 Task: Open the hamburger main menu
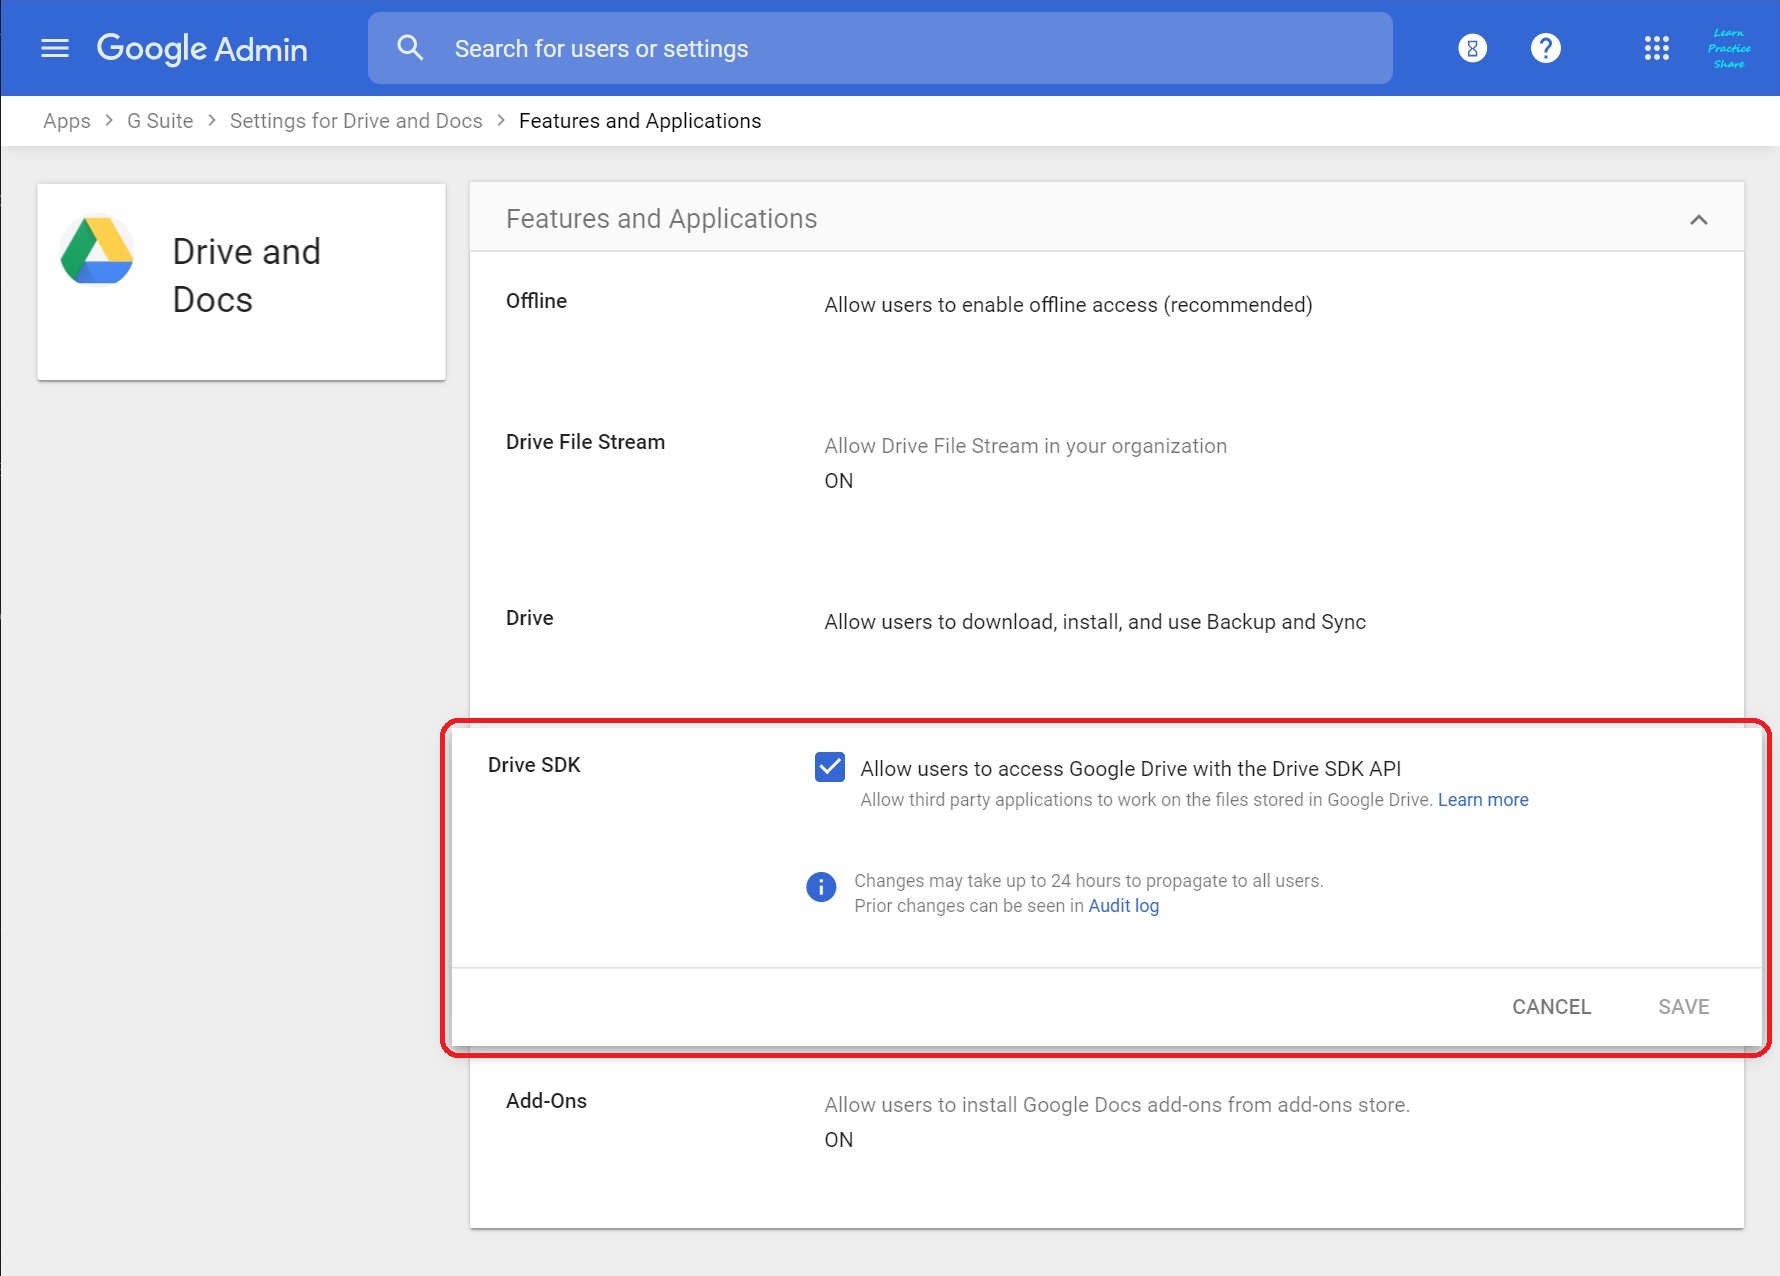(x=55, y=48)
